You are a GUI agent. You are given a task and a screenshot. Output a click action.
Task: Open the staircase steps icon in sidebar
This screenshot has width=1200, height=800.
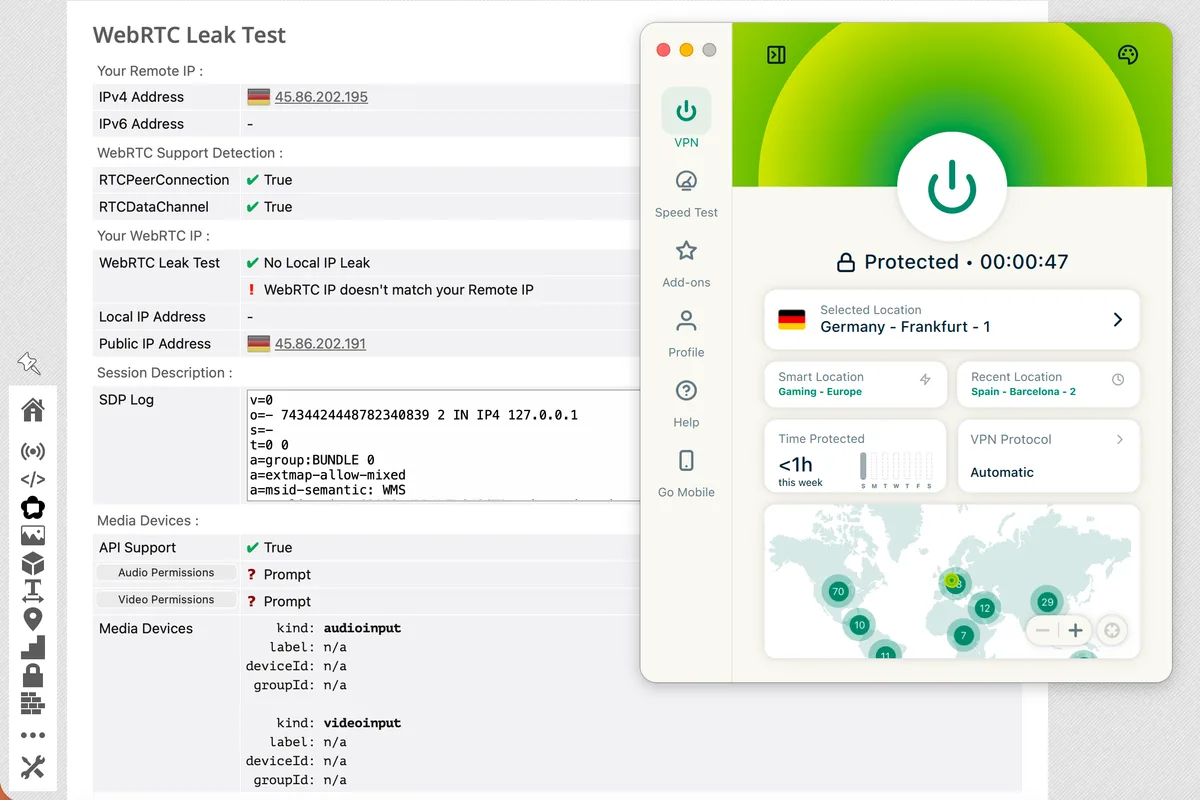33,647
